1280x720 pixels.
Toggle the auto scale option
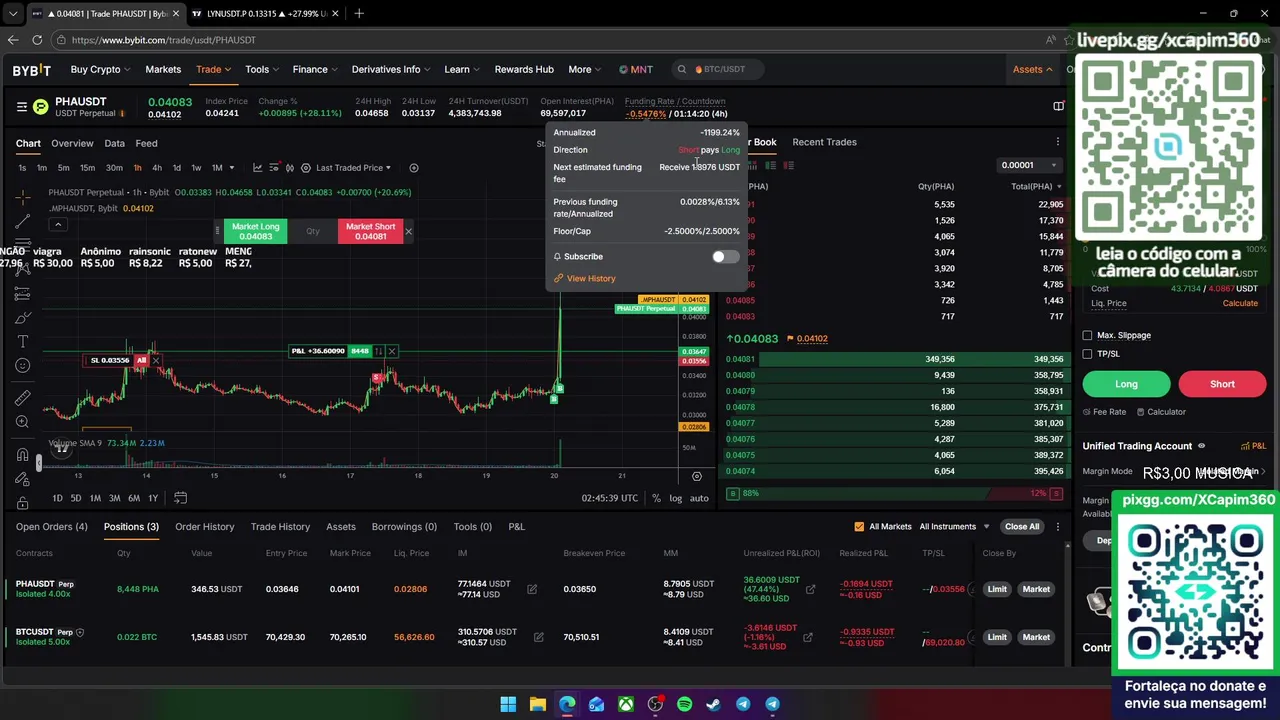click(x=699, y=498)
